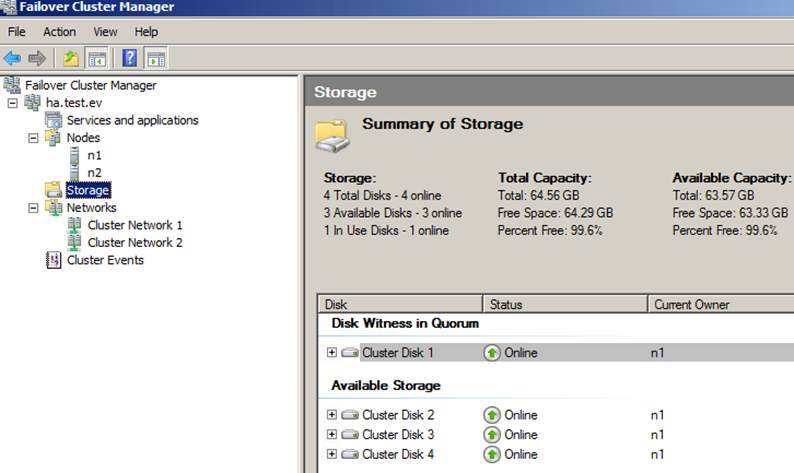Select node n2 in the tree

pyautogui.click(x=94, y=173)
